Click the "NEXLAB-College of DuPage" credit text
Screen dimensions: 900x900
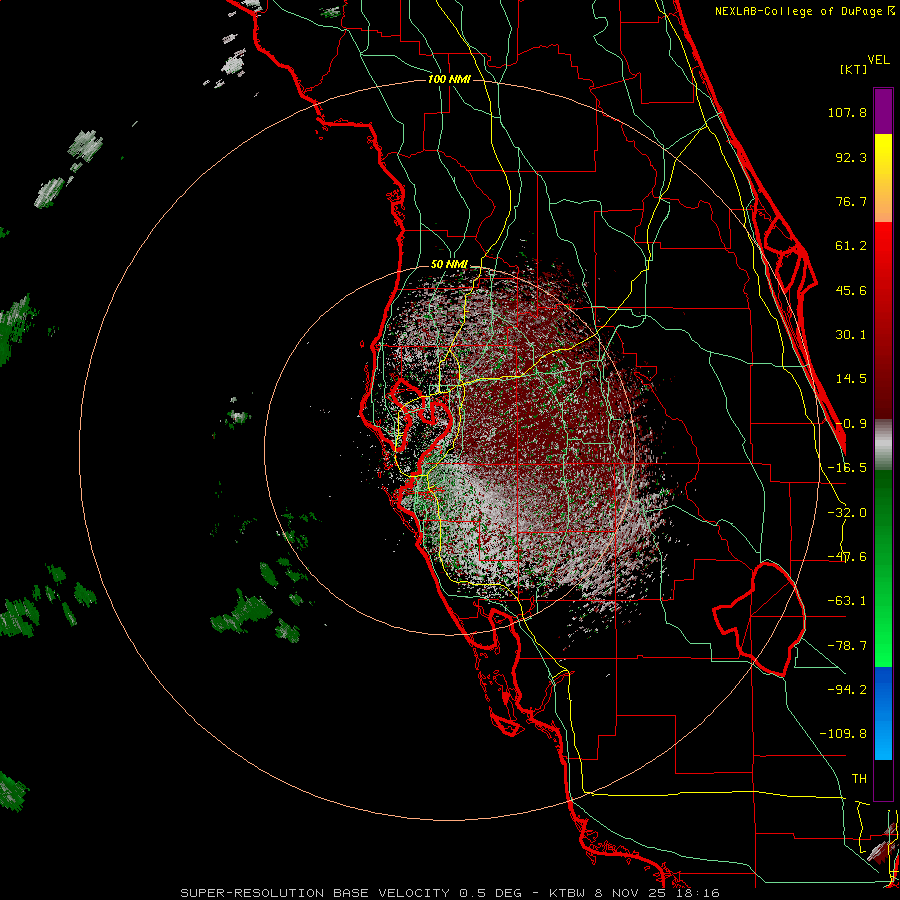799,11
